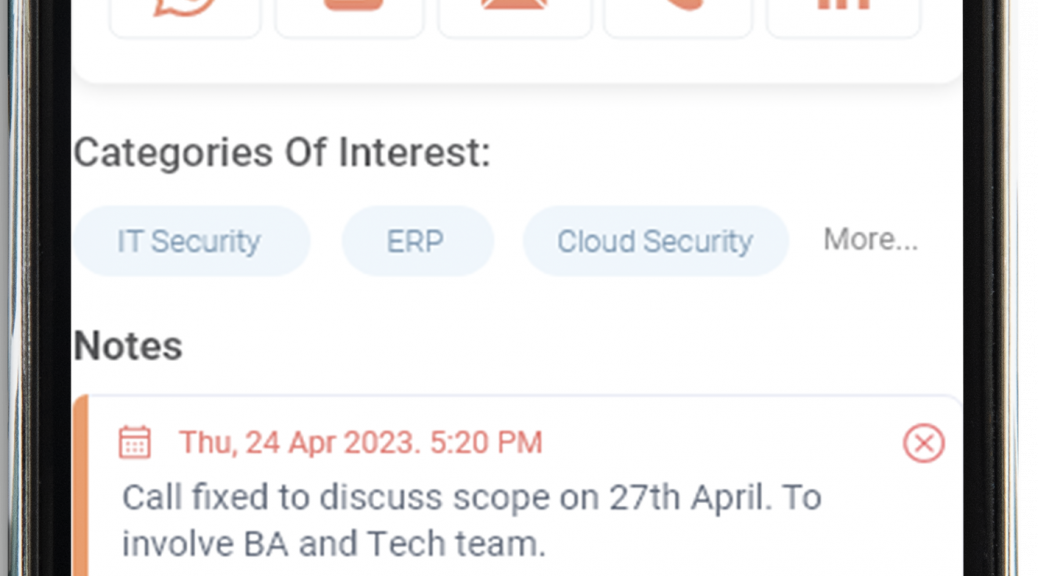Click the phone button card

point(679,17)
